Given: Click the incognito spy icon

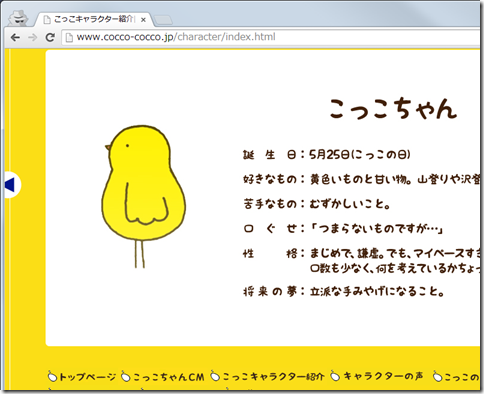Looking at the screenshot, I should [x=18, y=18].
